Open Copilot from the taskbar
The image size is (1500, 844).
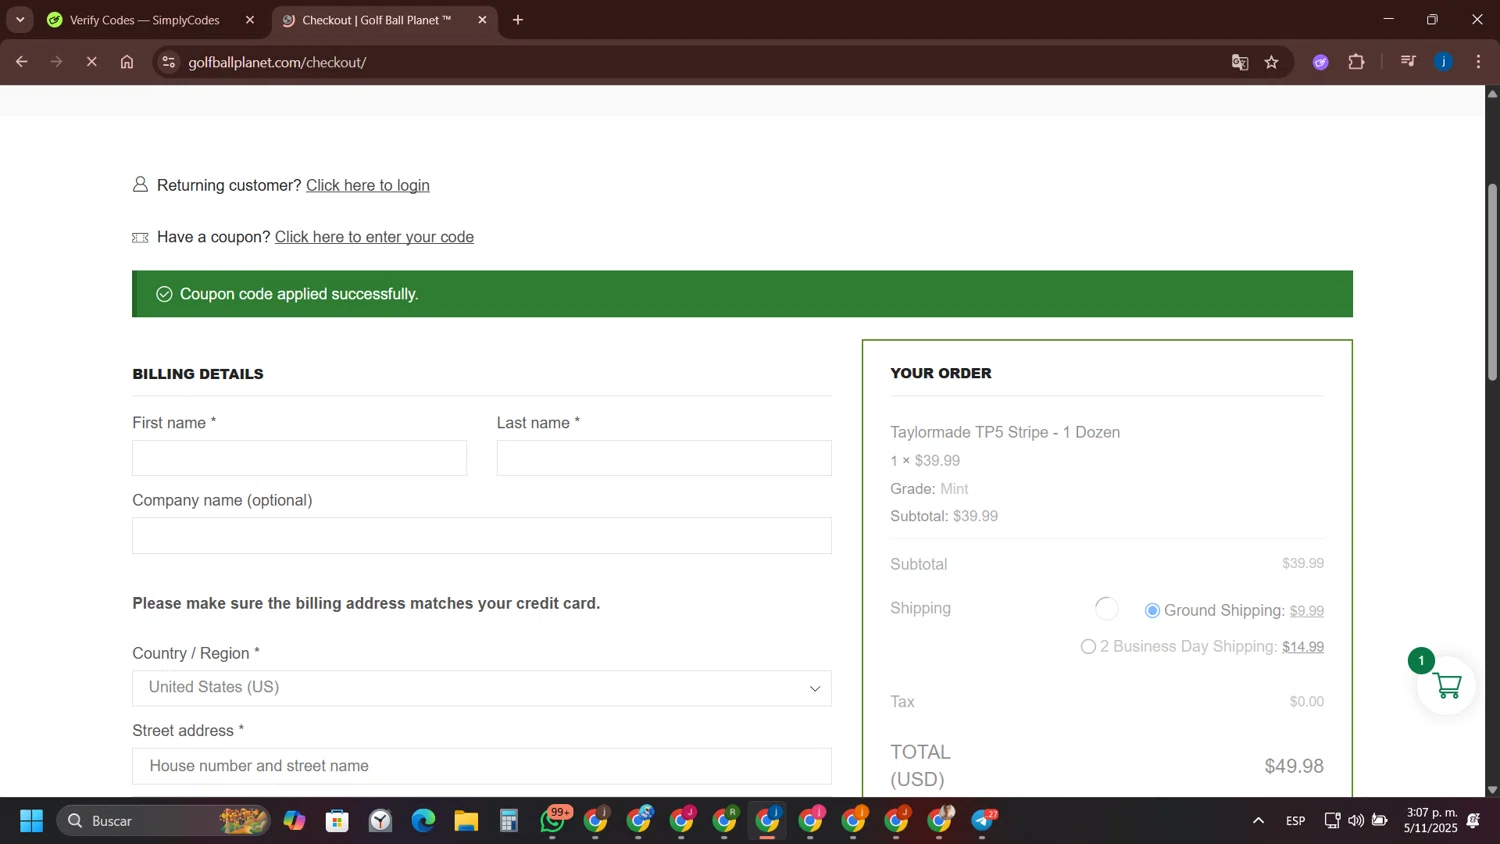pos(294,821)
